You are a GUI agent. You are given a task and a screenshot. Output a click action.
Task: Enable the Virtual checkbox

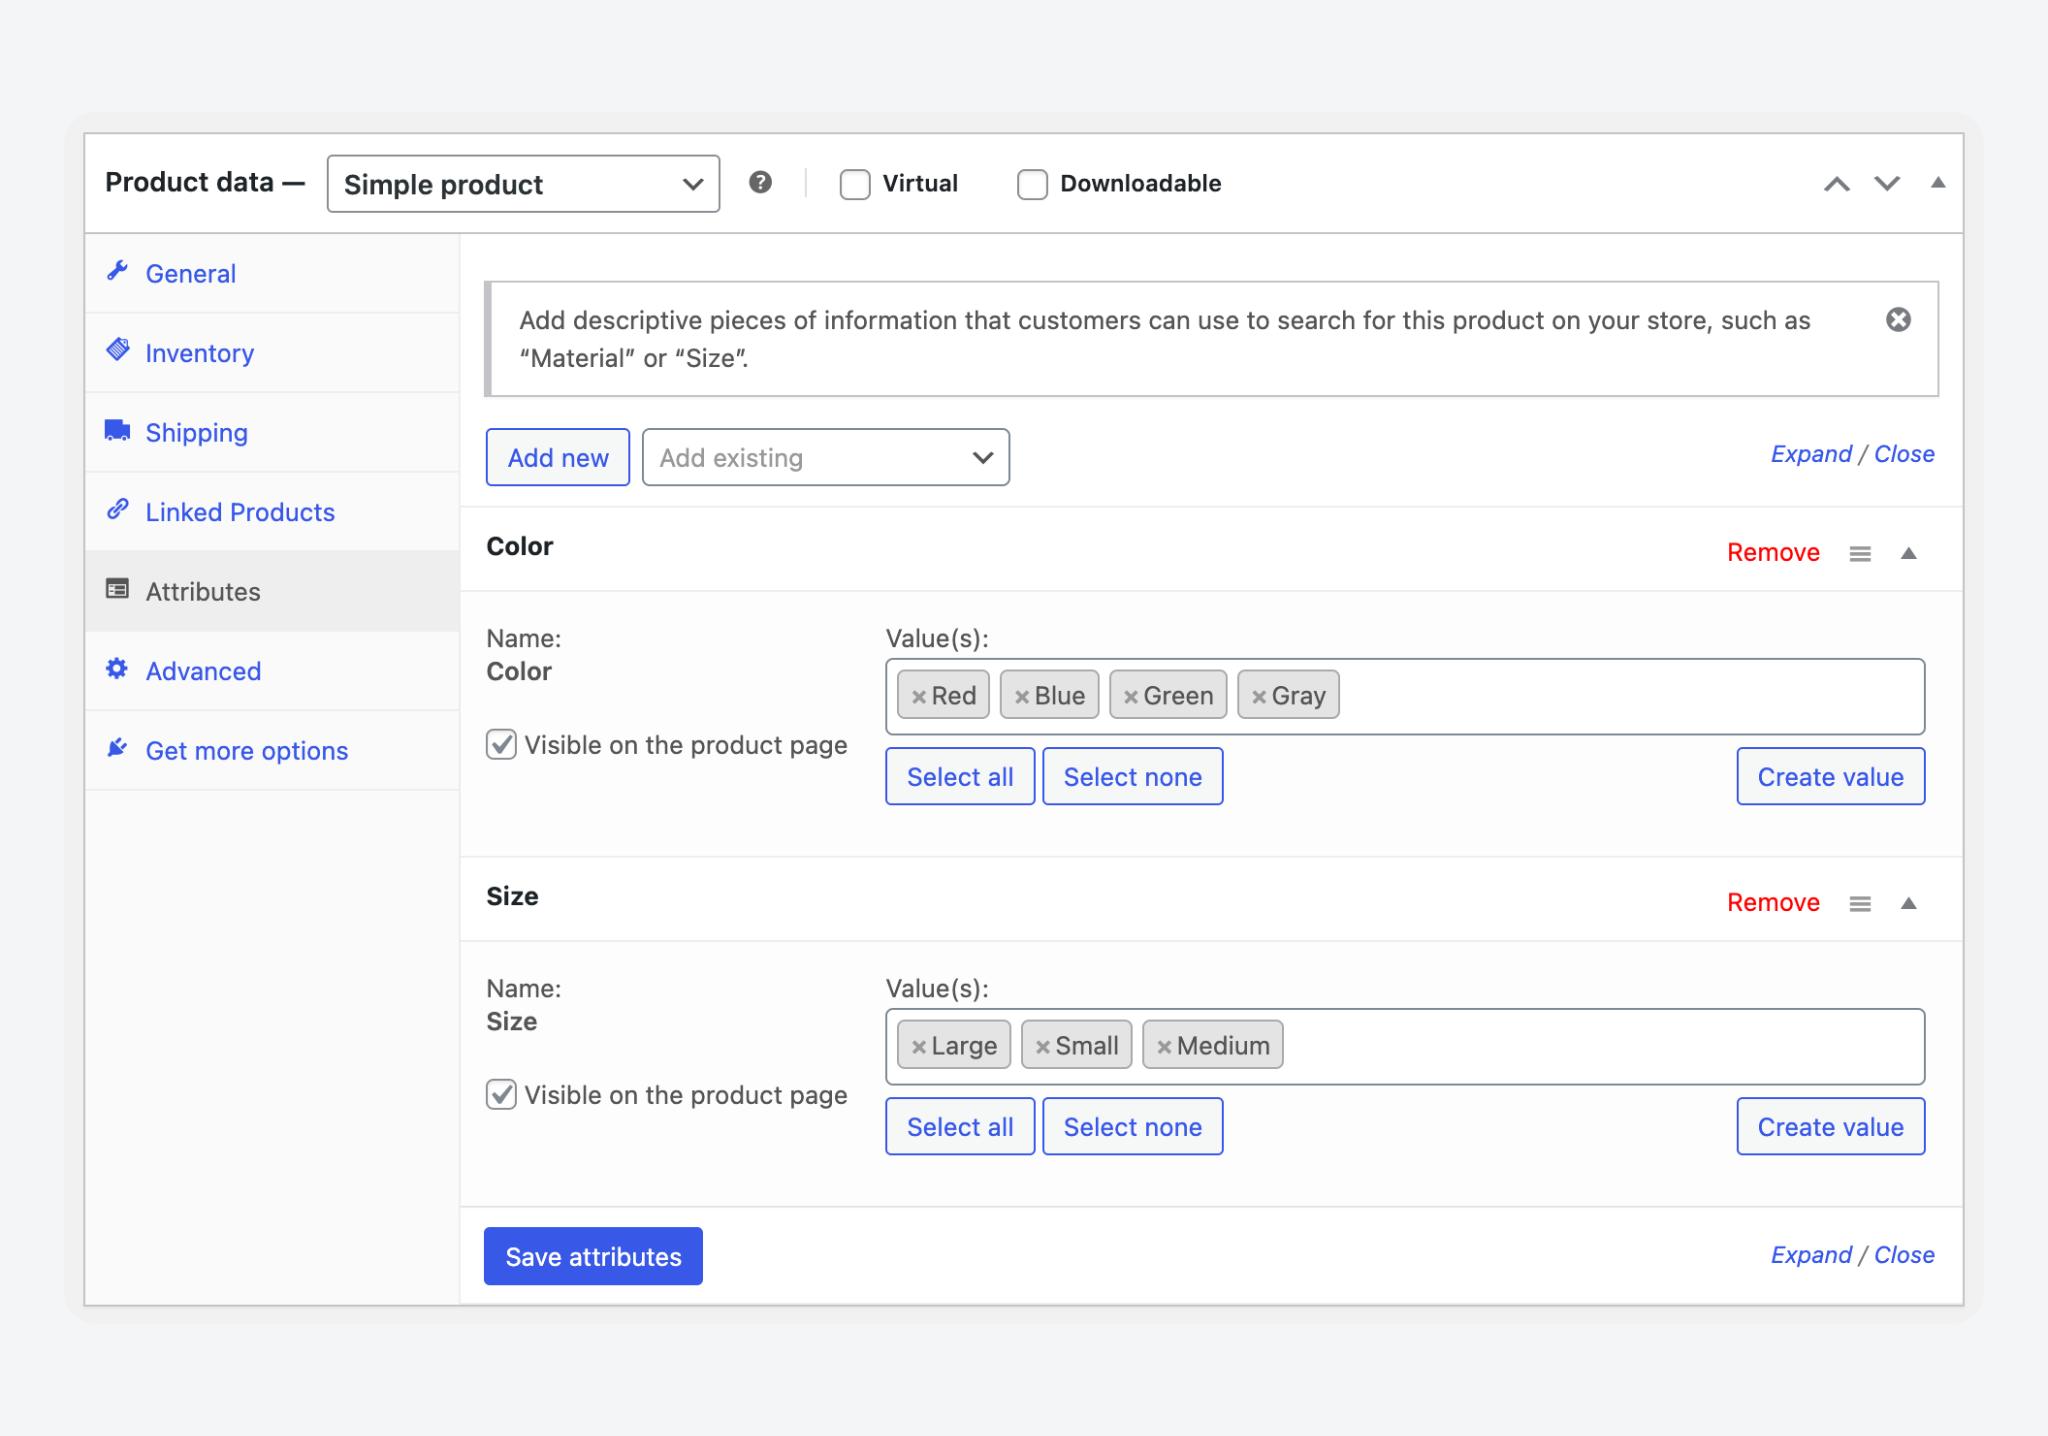coord(855,184)
